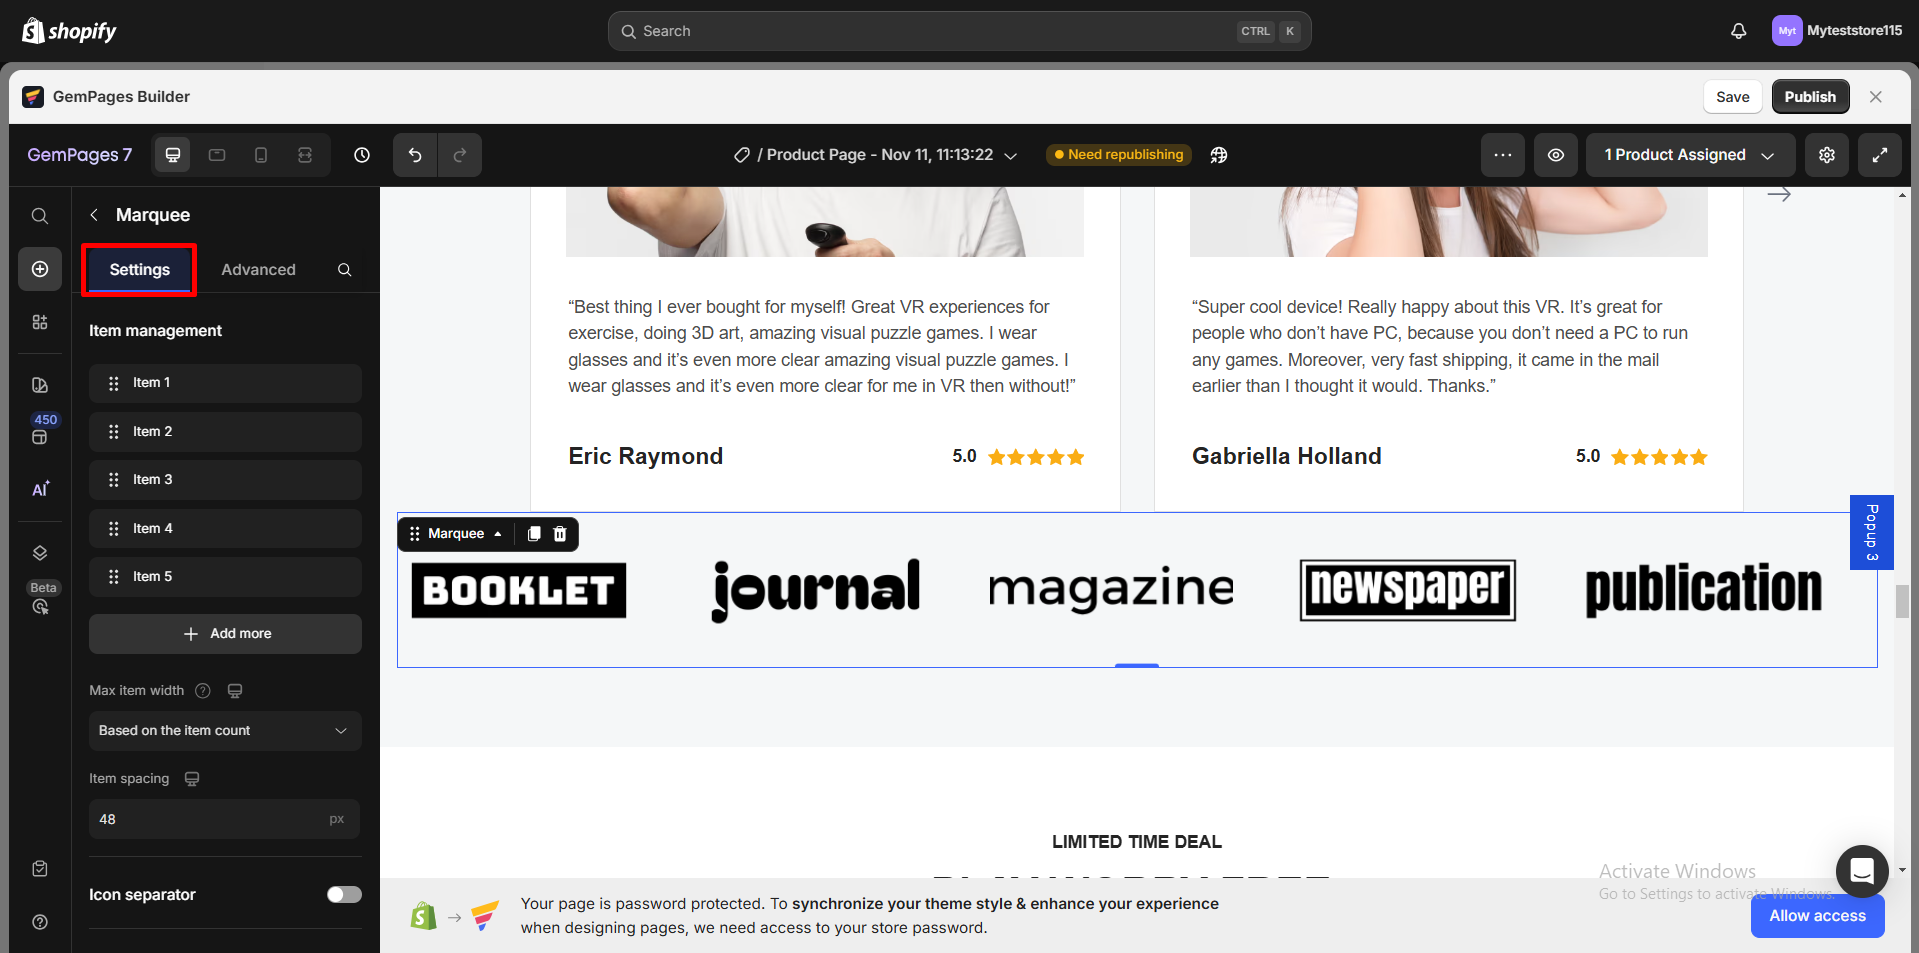Collapse the Marquee element label dropdown
This screenshot has height=953, width=1919.
pos(497,533)
